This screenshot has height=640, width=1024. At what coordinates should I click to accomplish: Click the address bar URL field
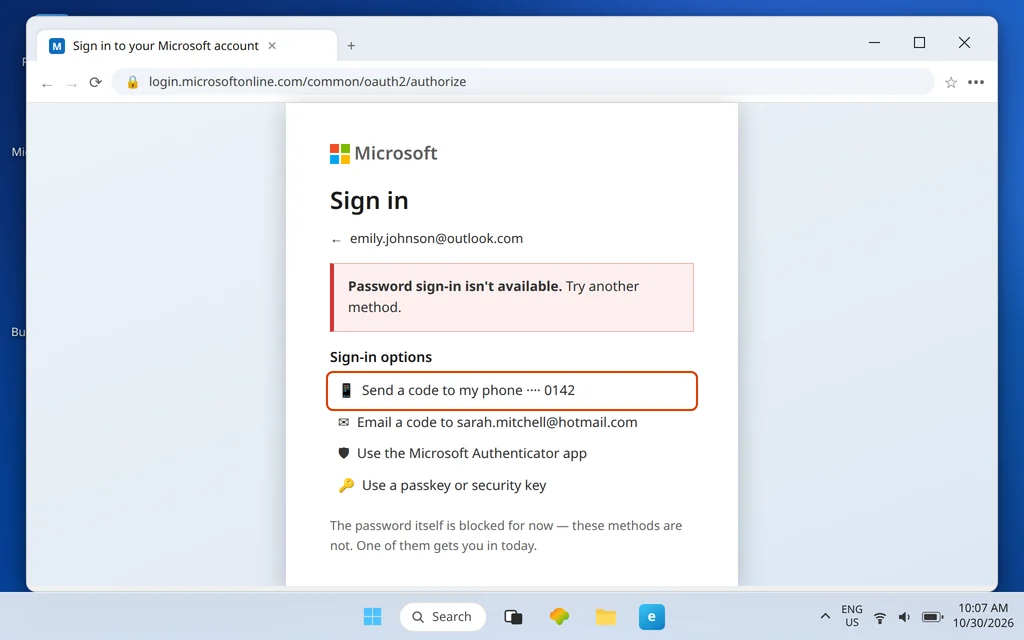522,82
